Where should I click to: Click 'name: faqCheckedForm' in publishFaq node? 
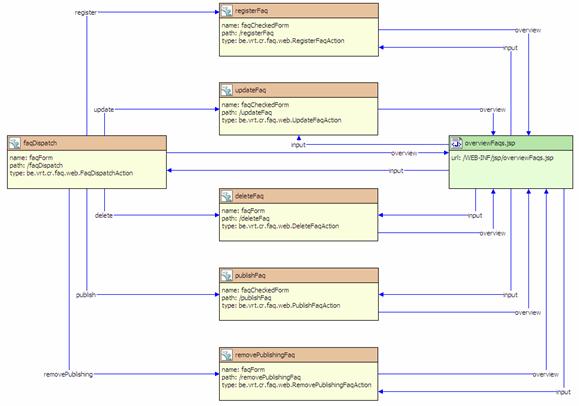[255, 290]
